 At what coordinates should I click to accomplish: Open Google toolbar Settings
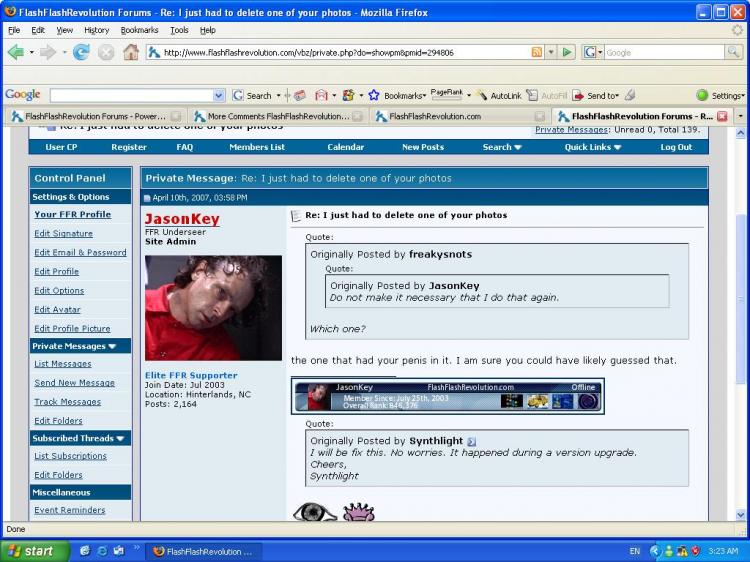(x=720, y=96)
